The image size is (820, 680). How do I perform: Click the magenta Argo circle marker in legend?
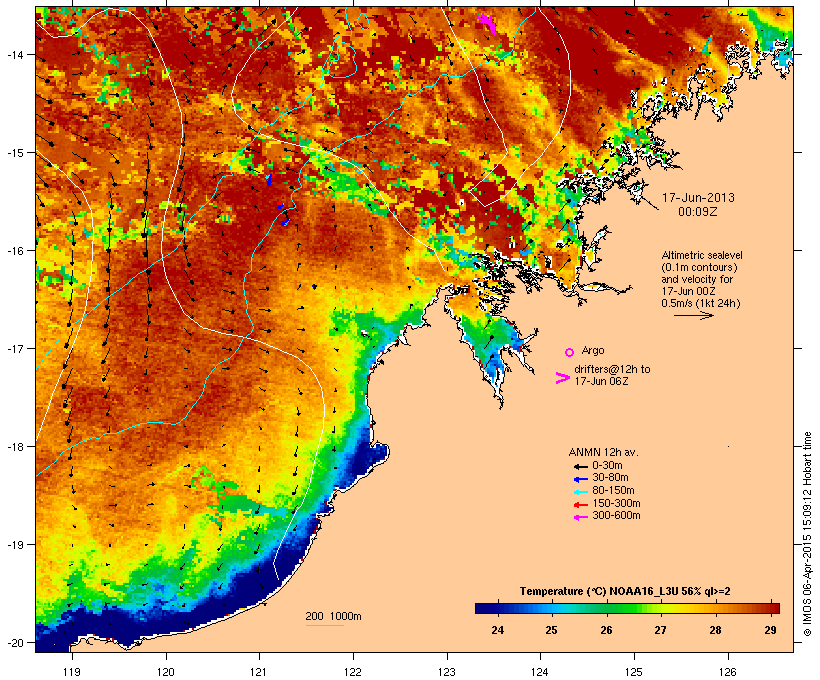click(x=570, y=352)
